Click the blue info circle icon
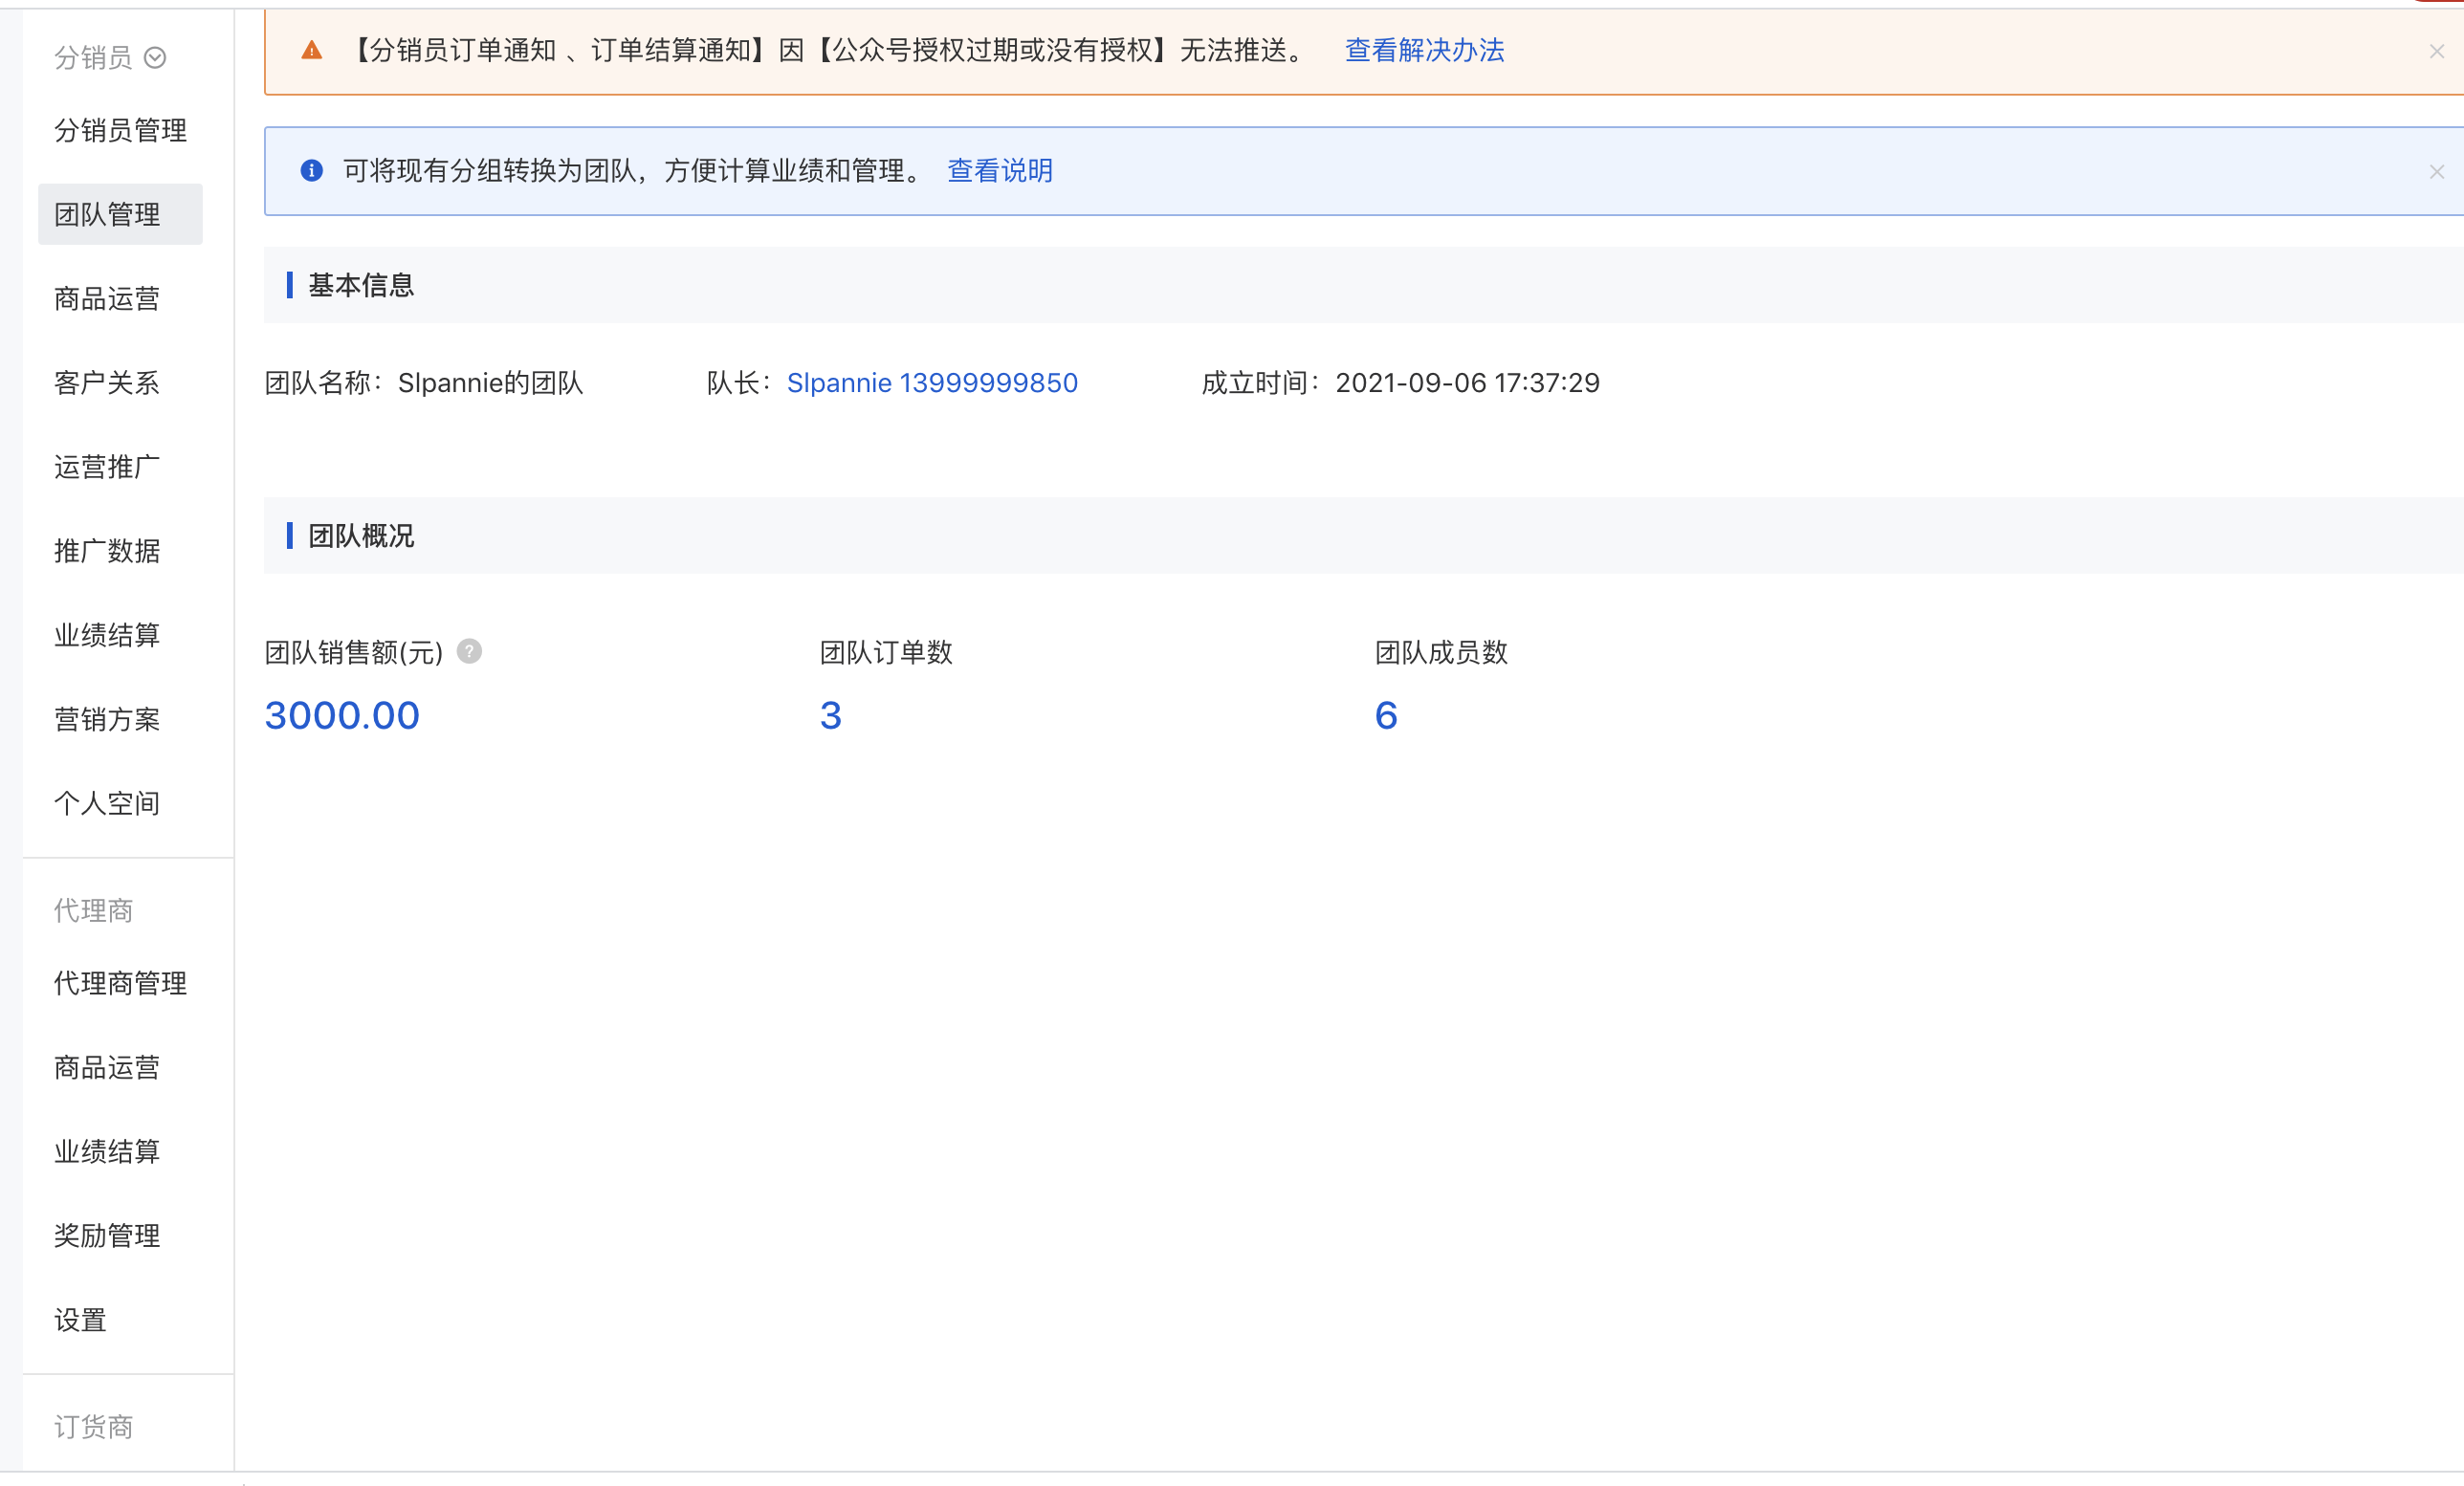This screenshot has width=2464, height=1486. (312, 171)
